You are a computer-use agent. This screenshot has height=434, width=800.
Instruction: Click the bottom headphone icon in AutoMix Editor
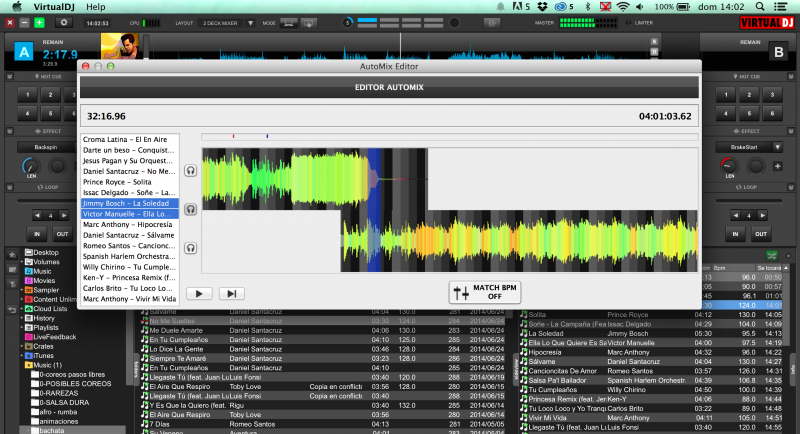pyautogui.click(x=190, y=248)
